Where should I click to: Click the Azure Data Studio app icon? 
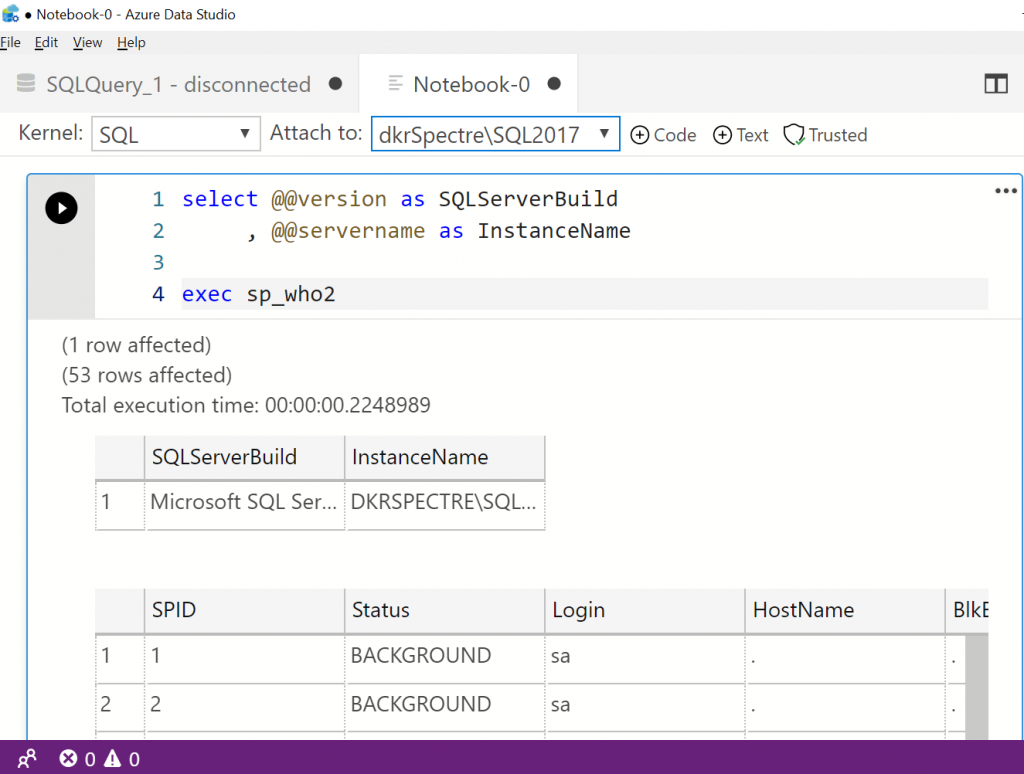pos(11,14)
